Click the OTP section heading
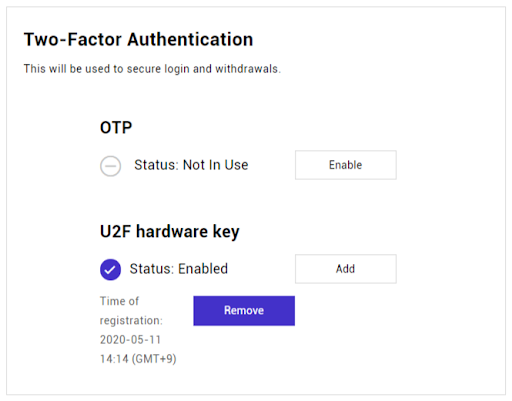The image size is (512, 401). point(116,127)
